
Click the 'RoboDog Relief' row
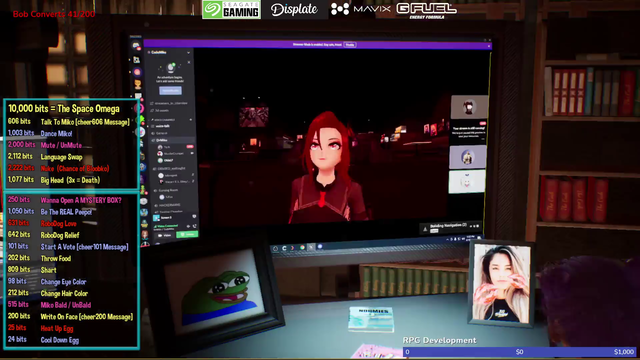click(x=44, y=235)
